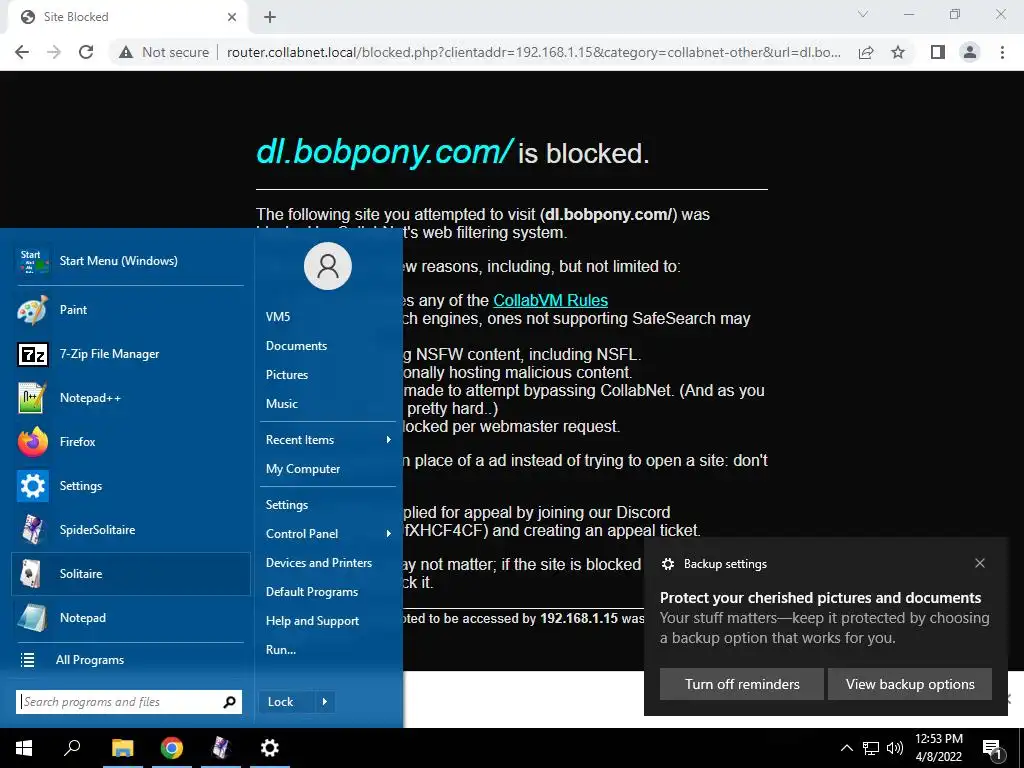Open Chrome profile avatar menu
The width and height of the screenshot is (1024, 768).
970,52
